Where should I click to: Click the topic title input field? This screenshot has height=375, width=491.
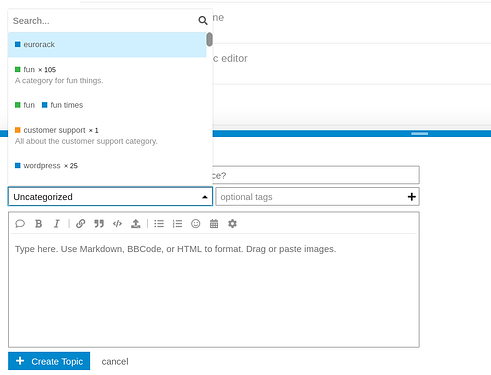[316, 175]
